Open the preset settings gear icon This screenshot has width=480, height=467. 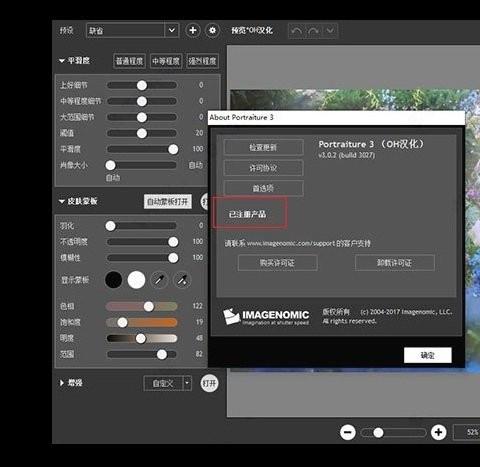click(212, 31)
